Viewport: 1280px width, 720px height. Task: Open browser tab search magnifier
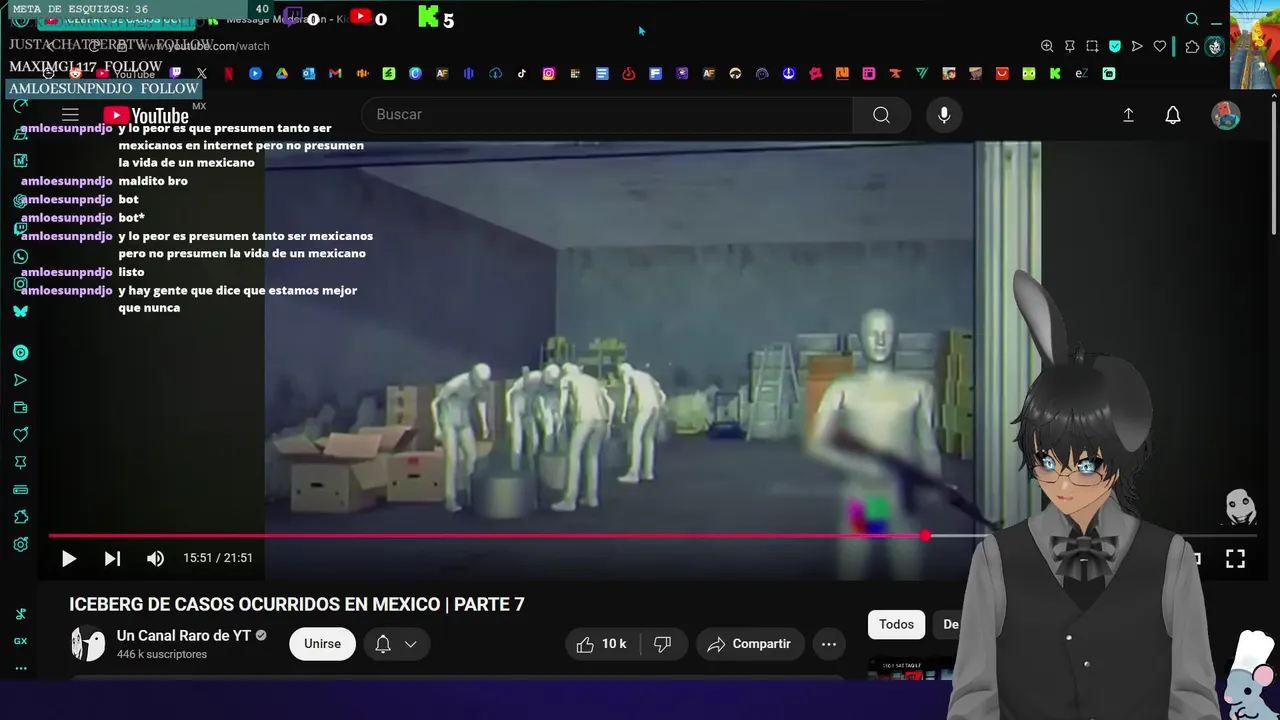point(1192,19)
